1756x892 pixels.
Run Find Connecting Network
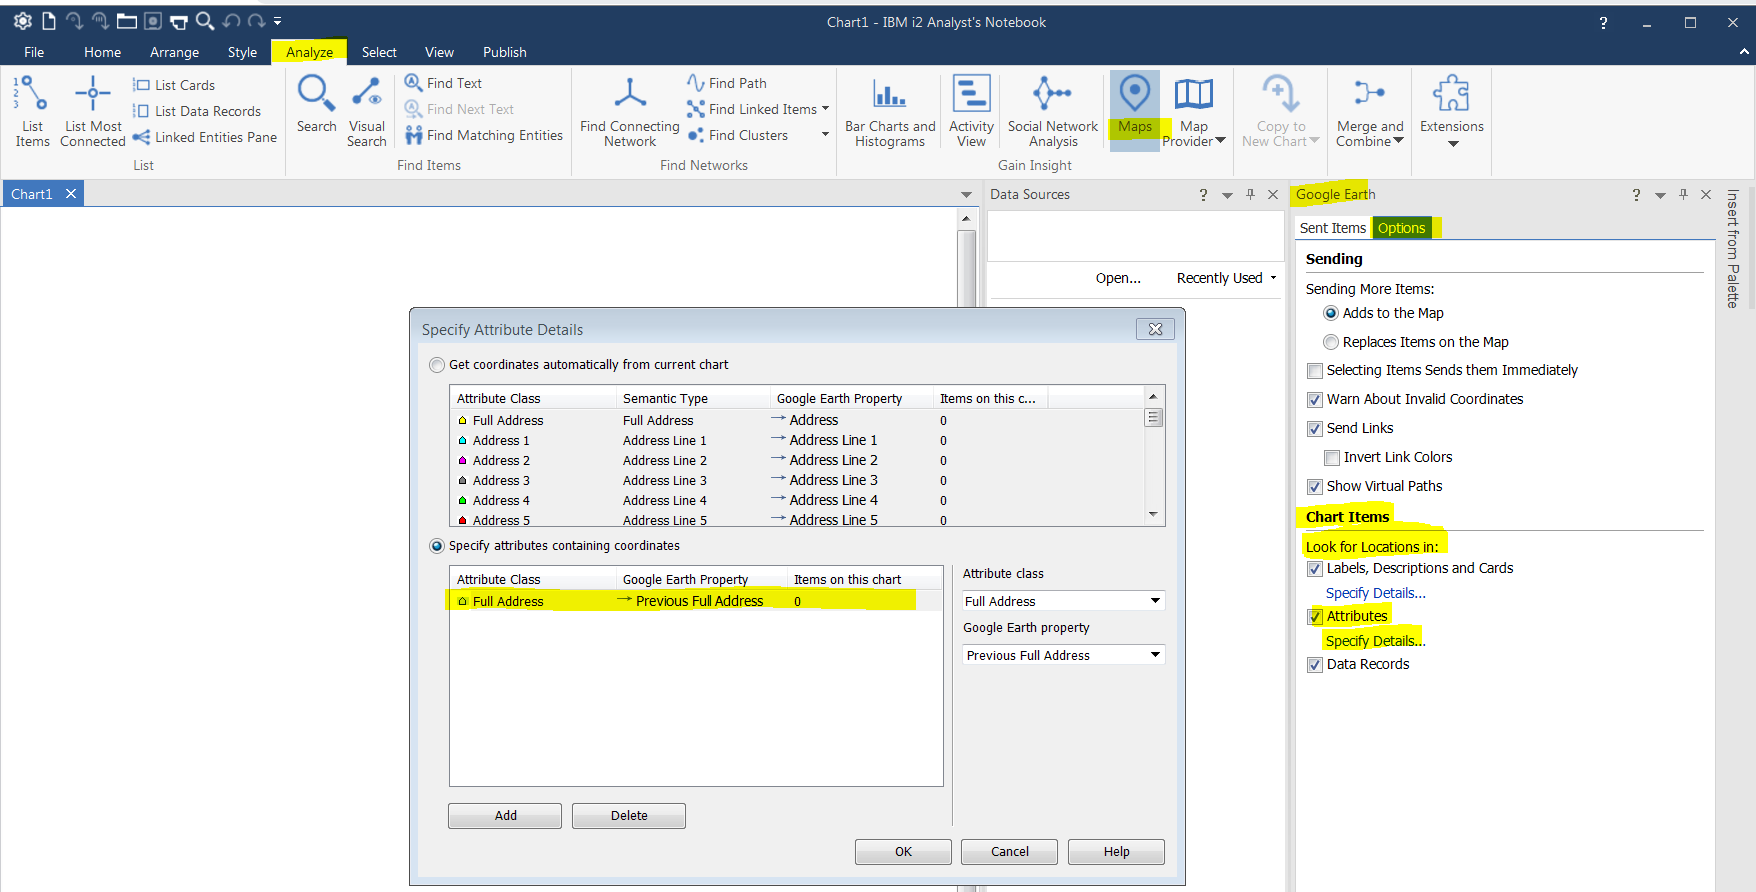click(x=630, y=111)
